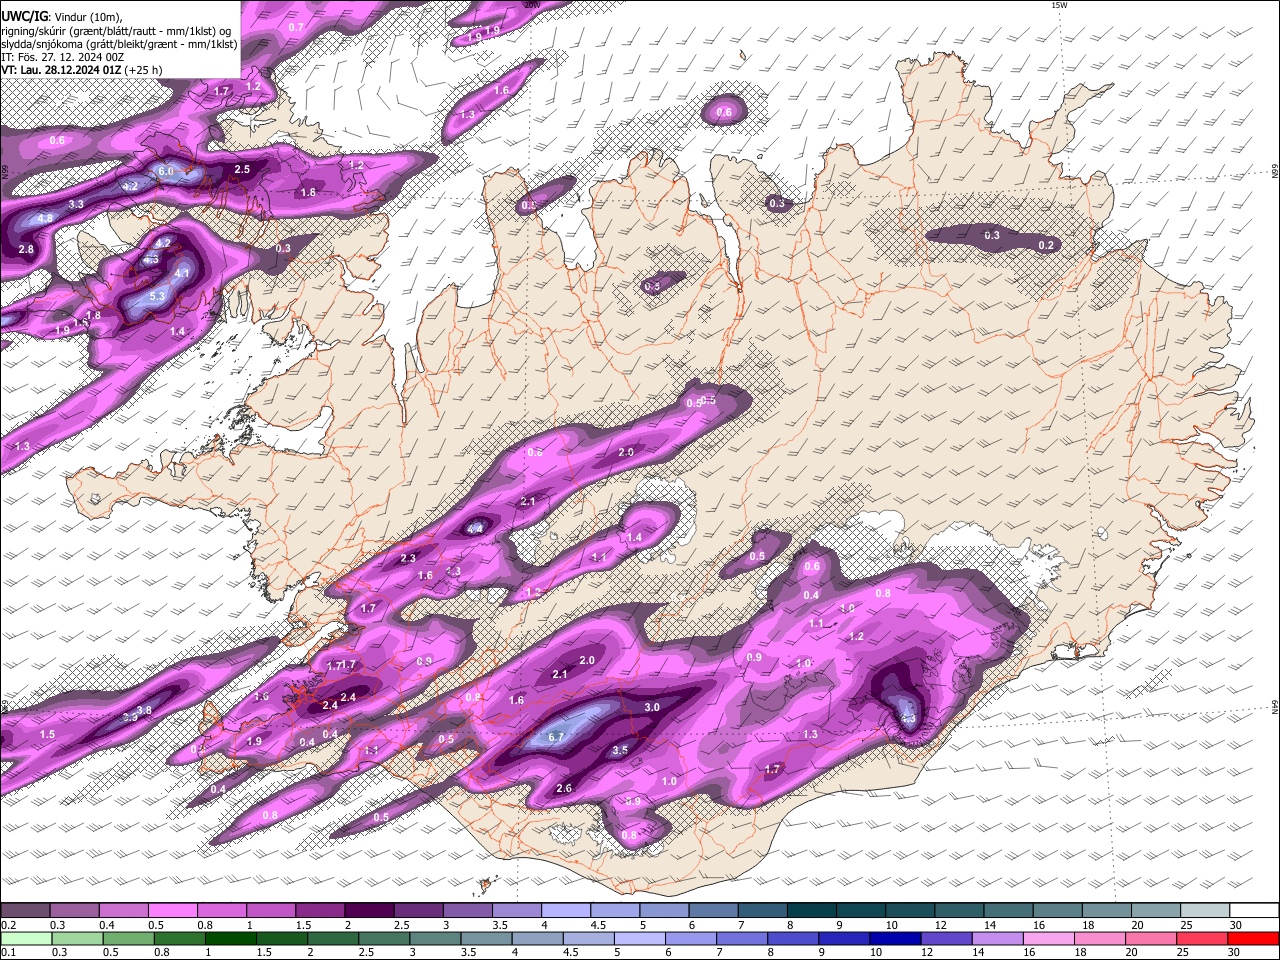Click the 0.4 label in the upper legend row
The width and height of the screenshot is (1280, 960).
click(x=107, y=925)
